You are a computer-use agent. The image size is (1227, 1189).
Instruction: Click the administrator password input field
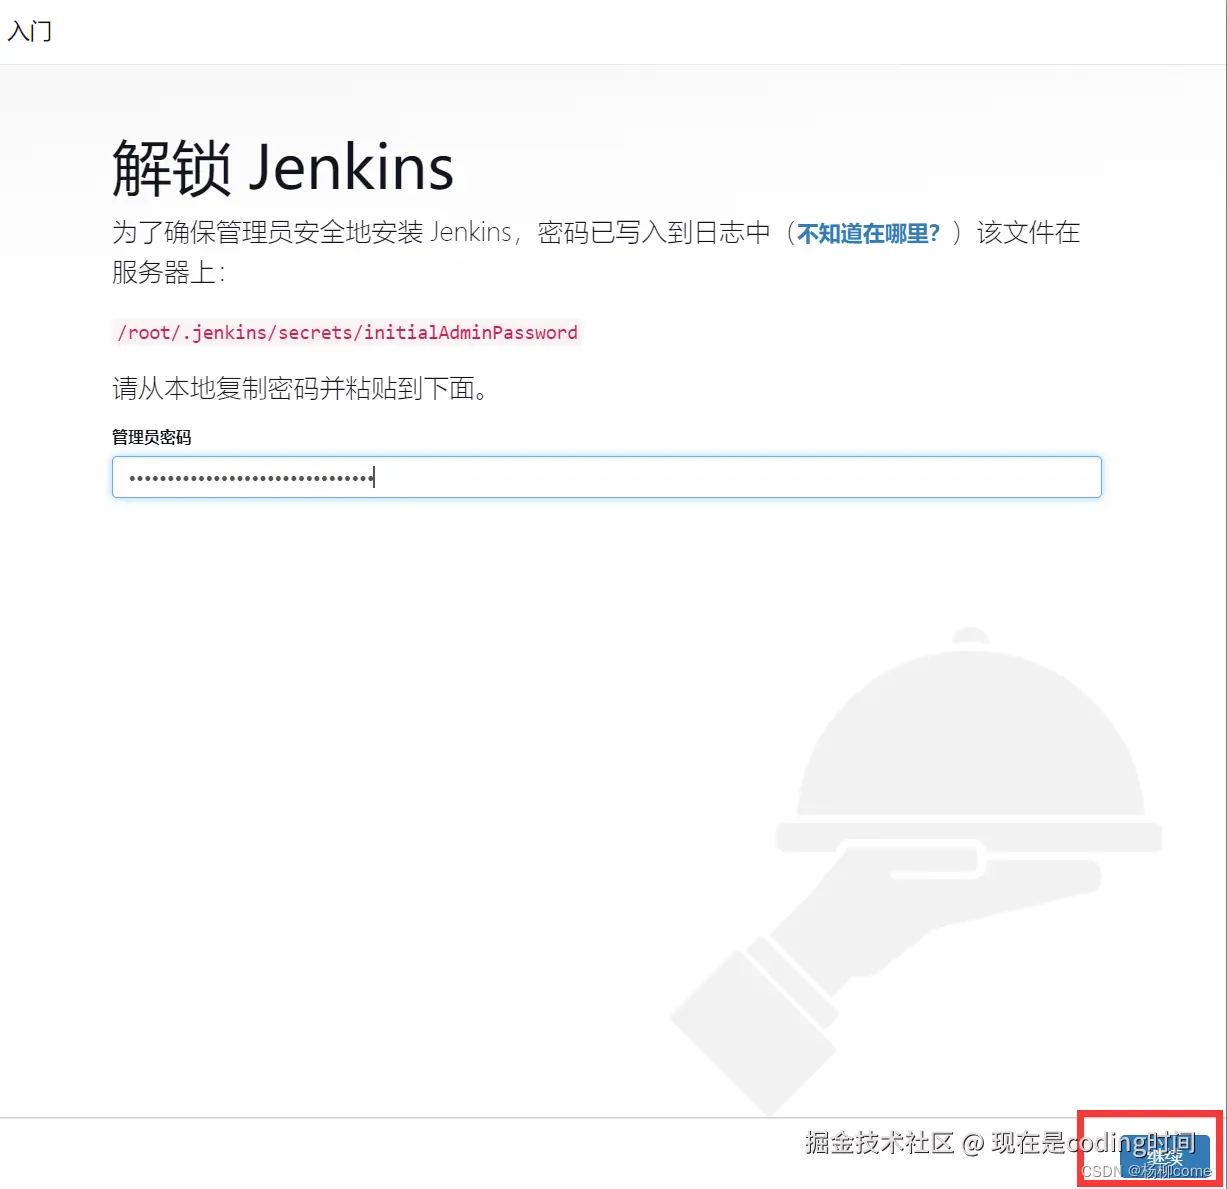[606, 477]
